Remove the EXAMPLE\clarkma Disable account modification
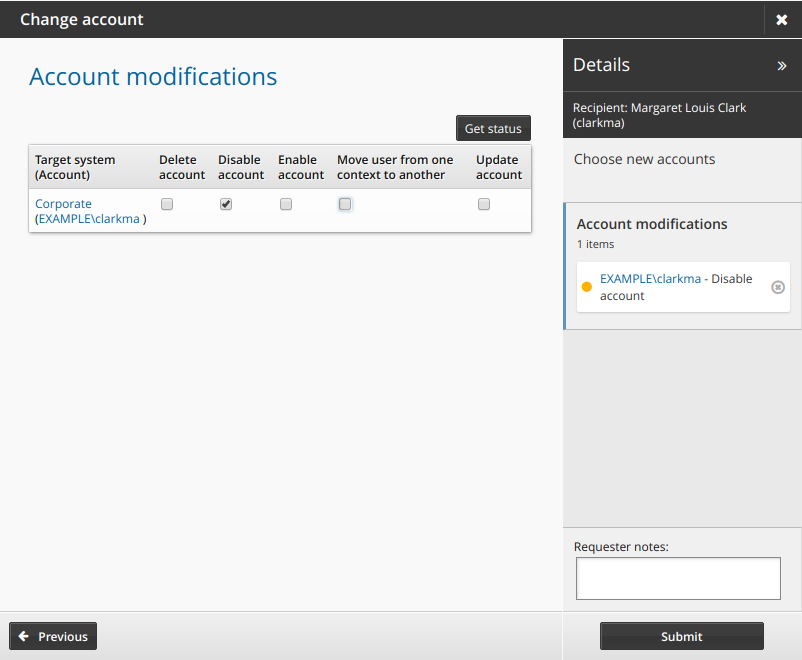The width and height of the screenshot is (802, 660). pos(778,287)
